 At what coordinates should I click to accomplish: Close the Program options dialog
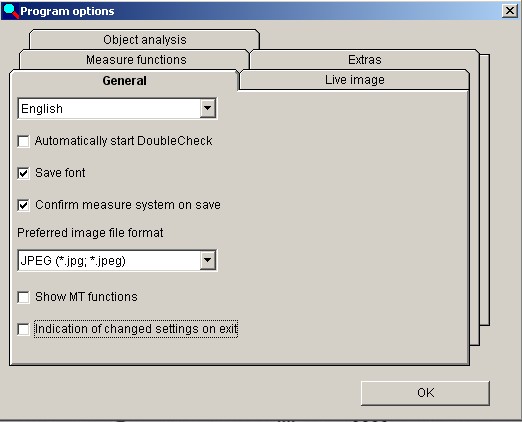pos(510,11)
